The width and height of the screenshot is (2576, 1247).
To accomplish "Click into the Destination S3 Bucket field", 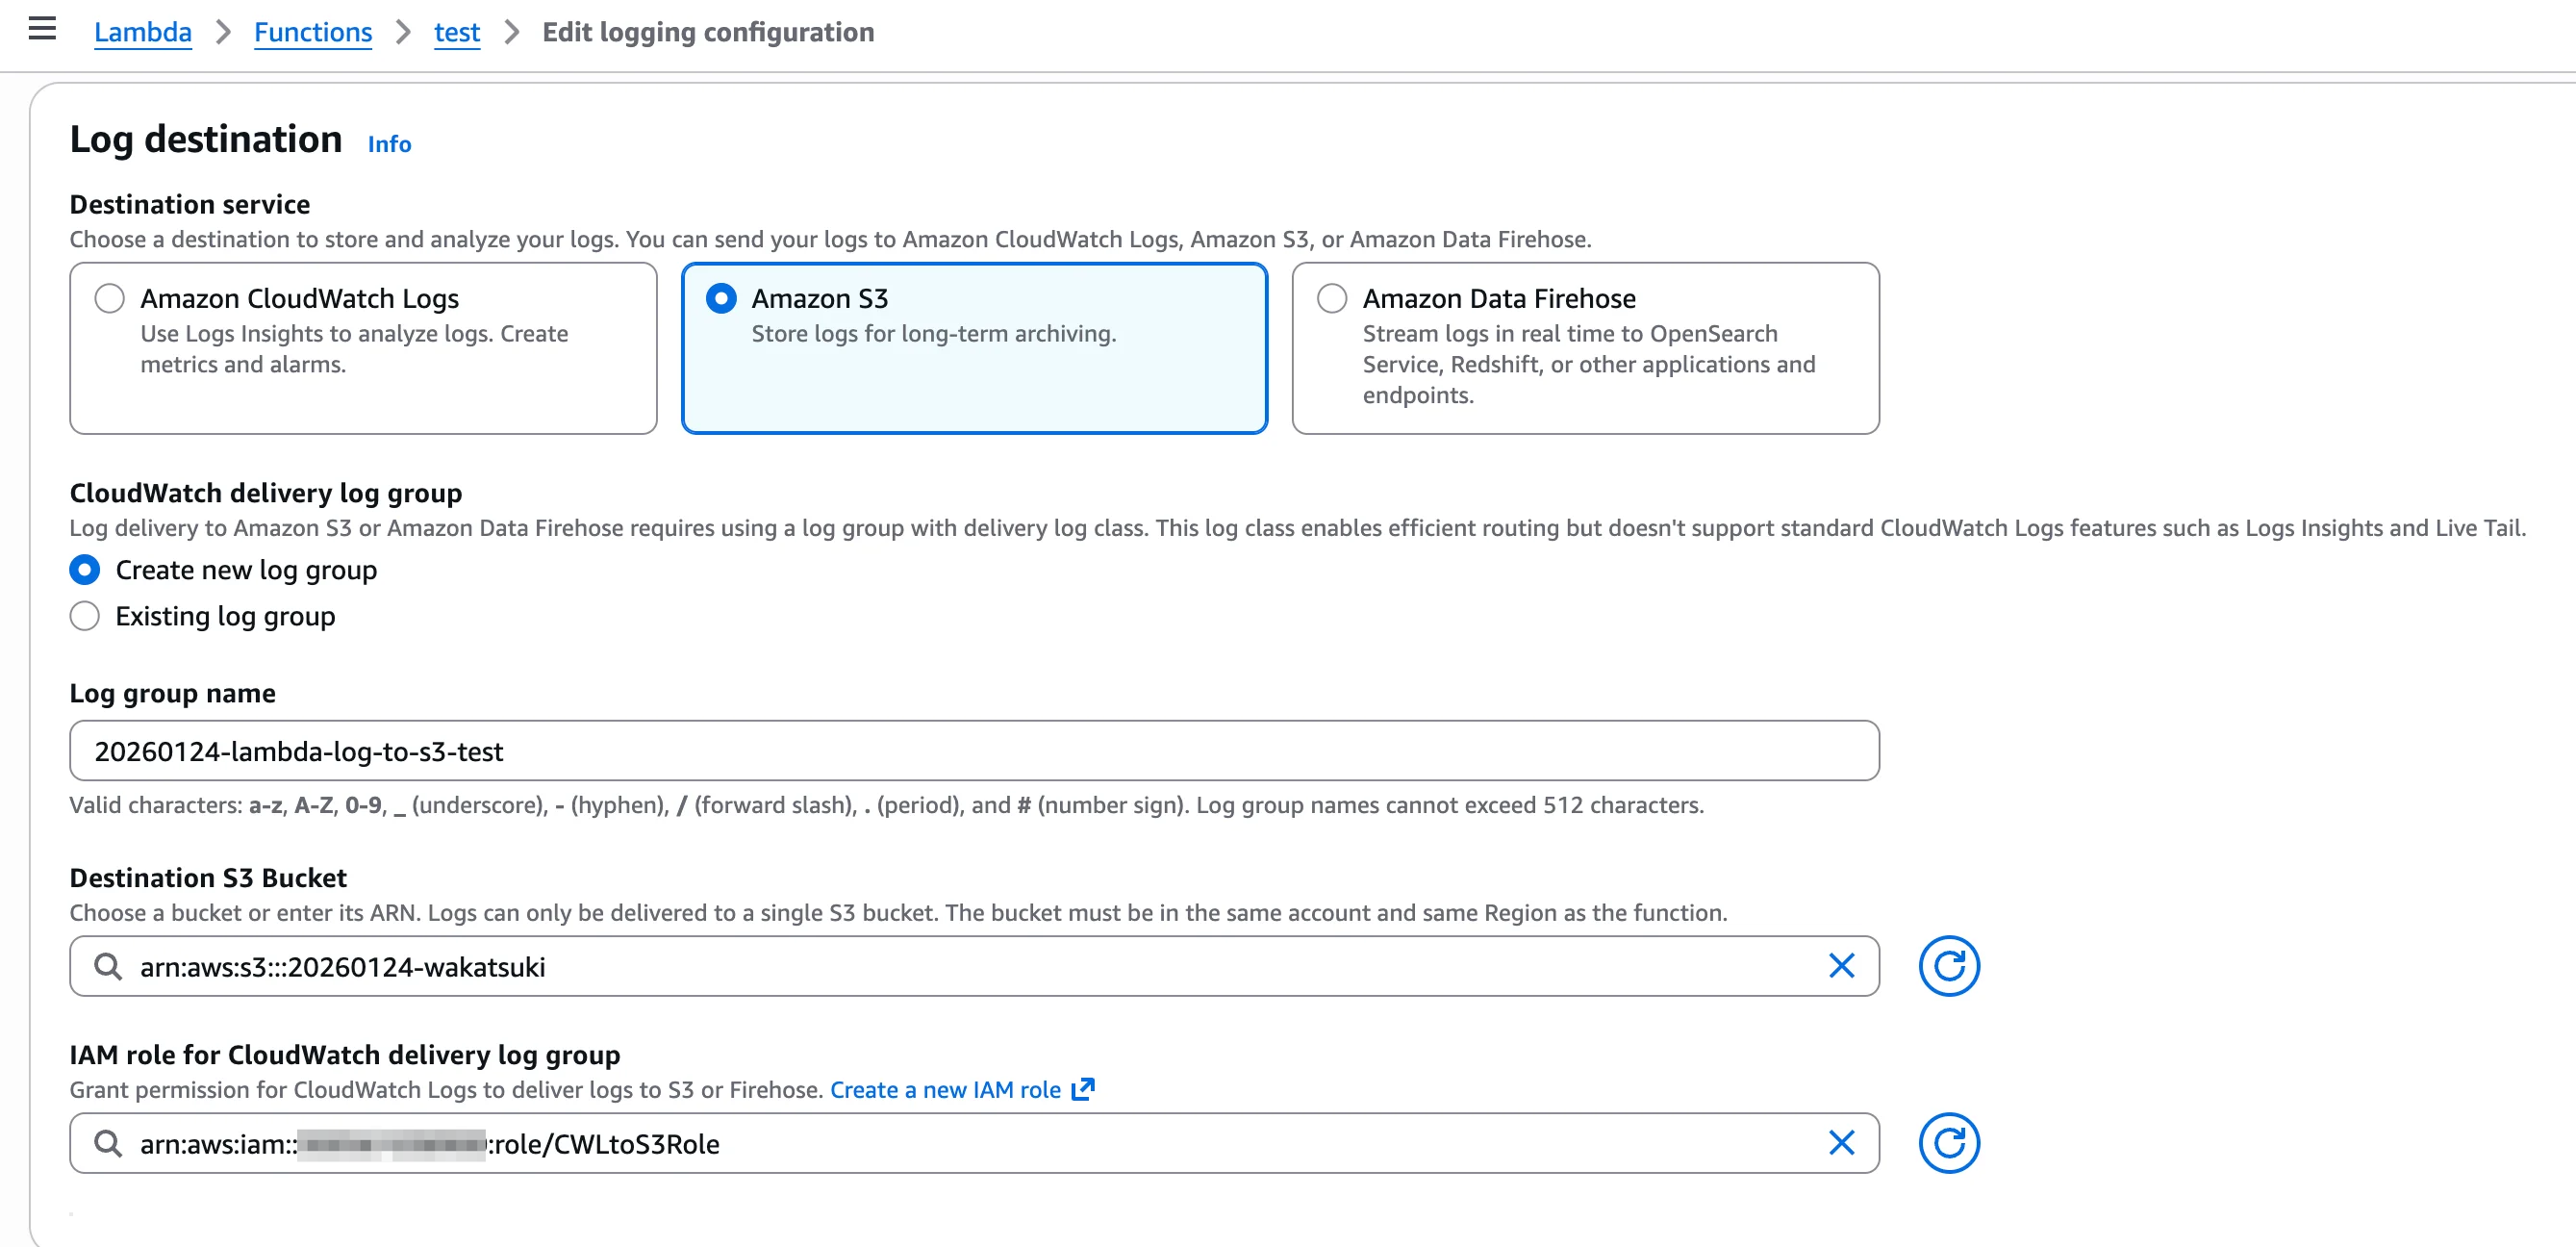I will coord(973,966).
